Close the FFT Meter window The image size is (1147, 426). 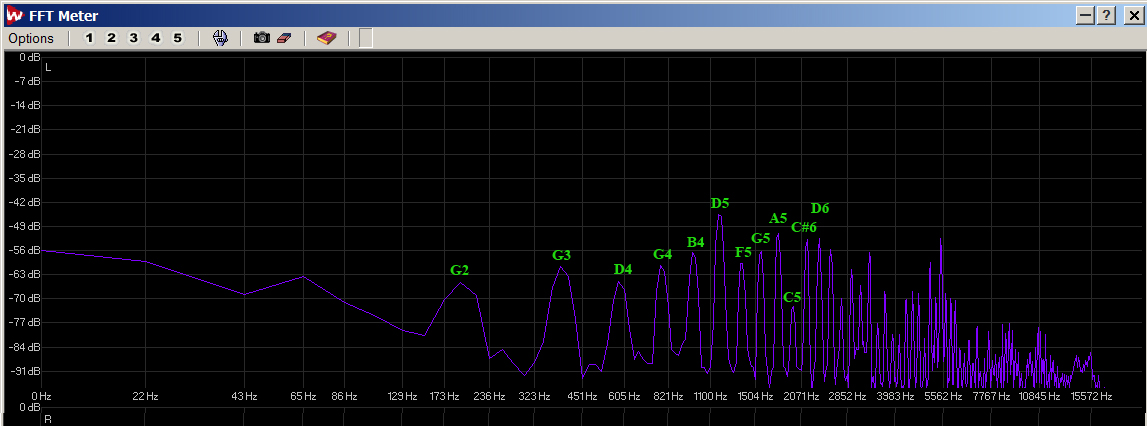pos(1130,15)
